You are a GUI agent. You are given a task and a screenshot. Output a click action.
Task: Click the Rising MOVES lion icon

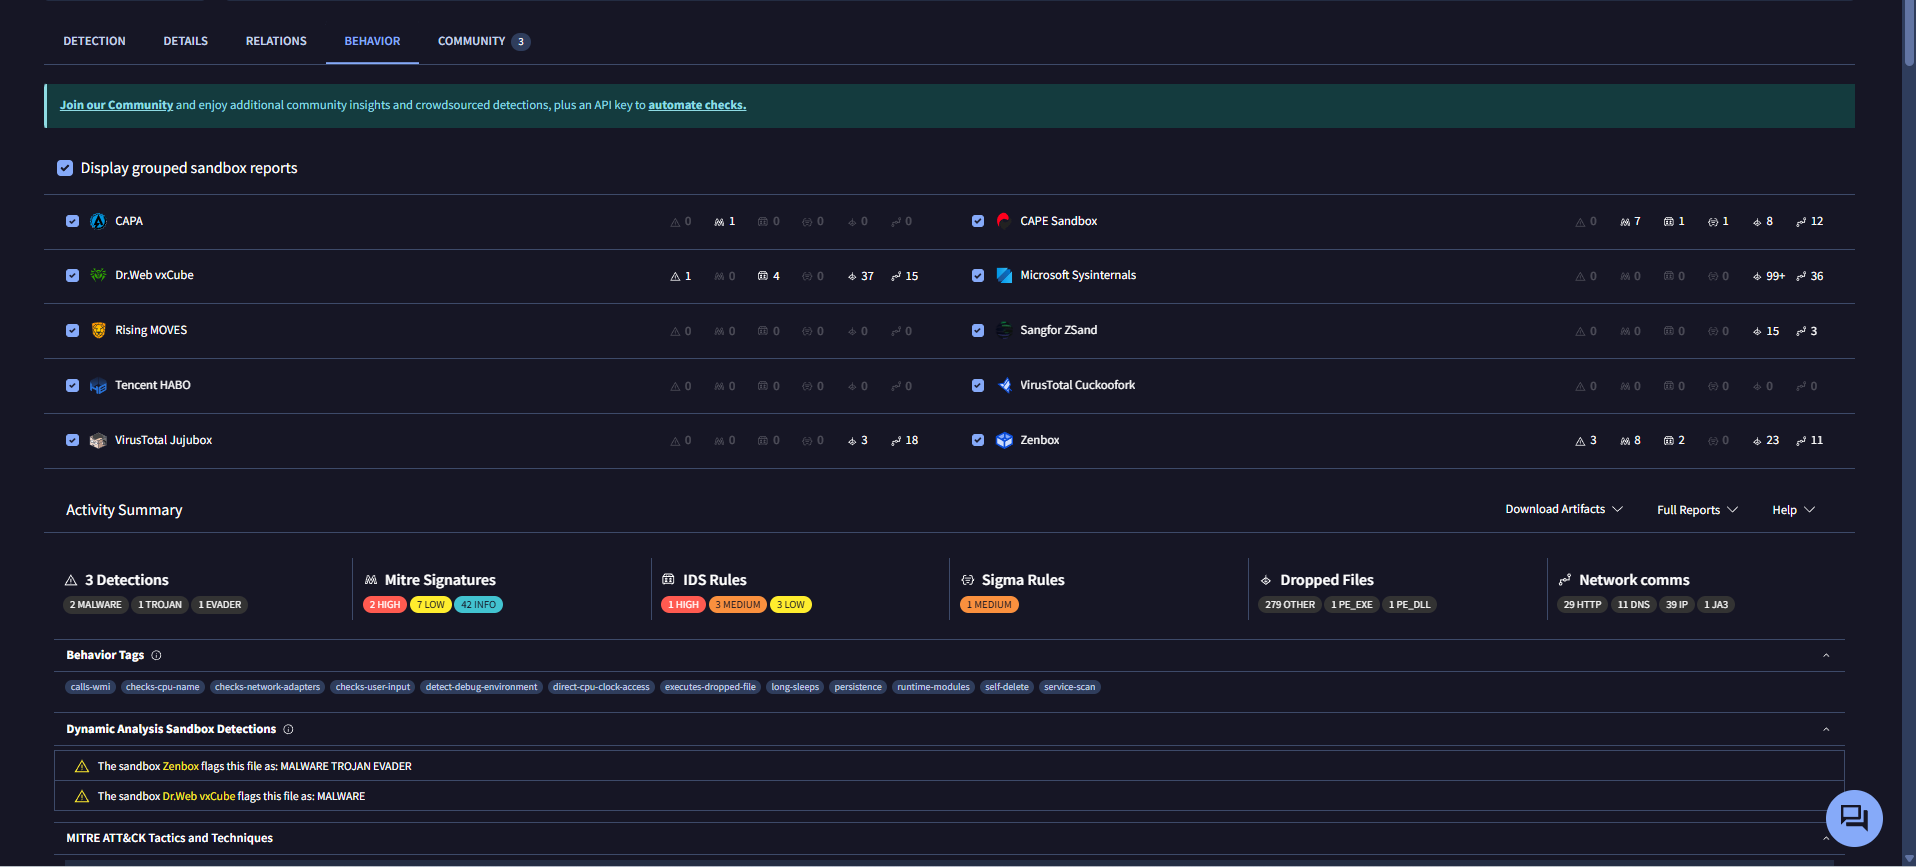coord(98,330)
